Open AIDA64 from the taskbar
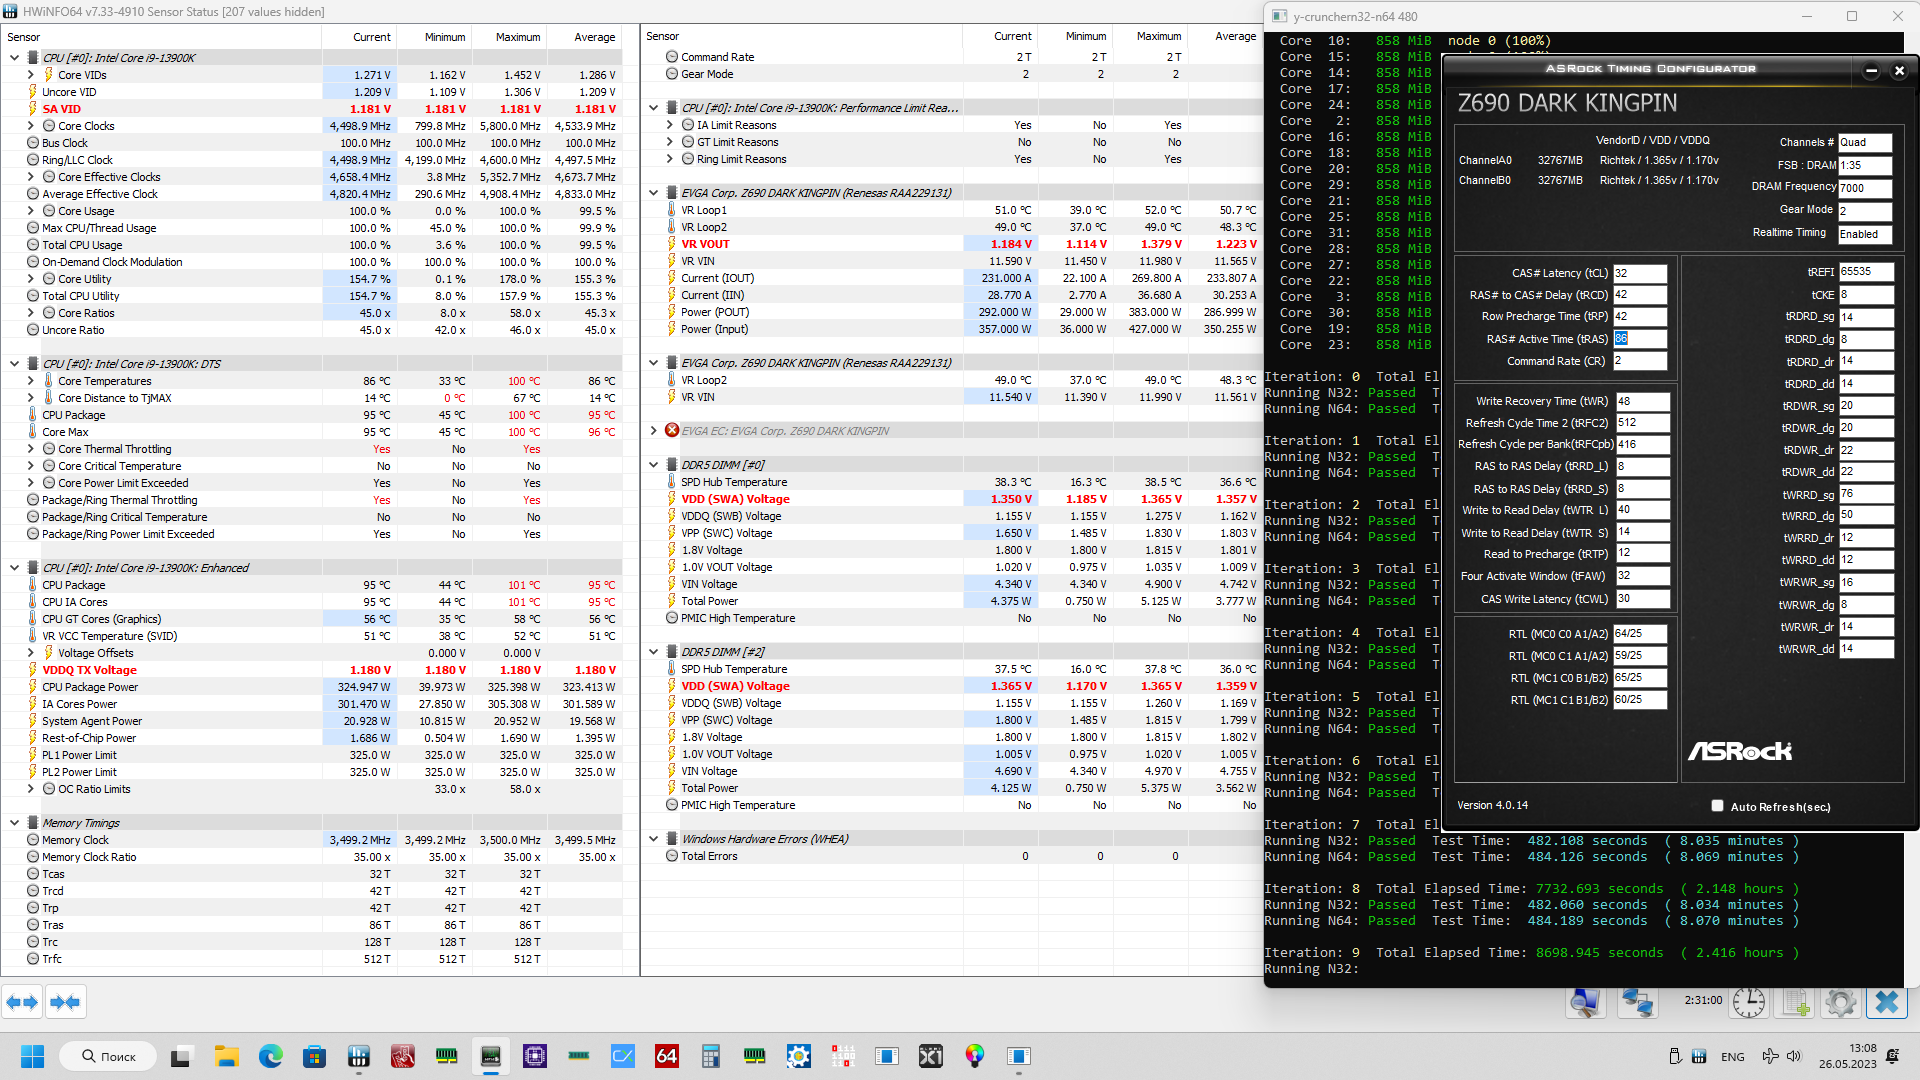Viewport: 1920px width, 1080px height. point(667,1056)
